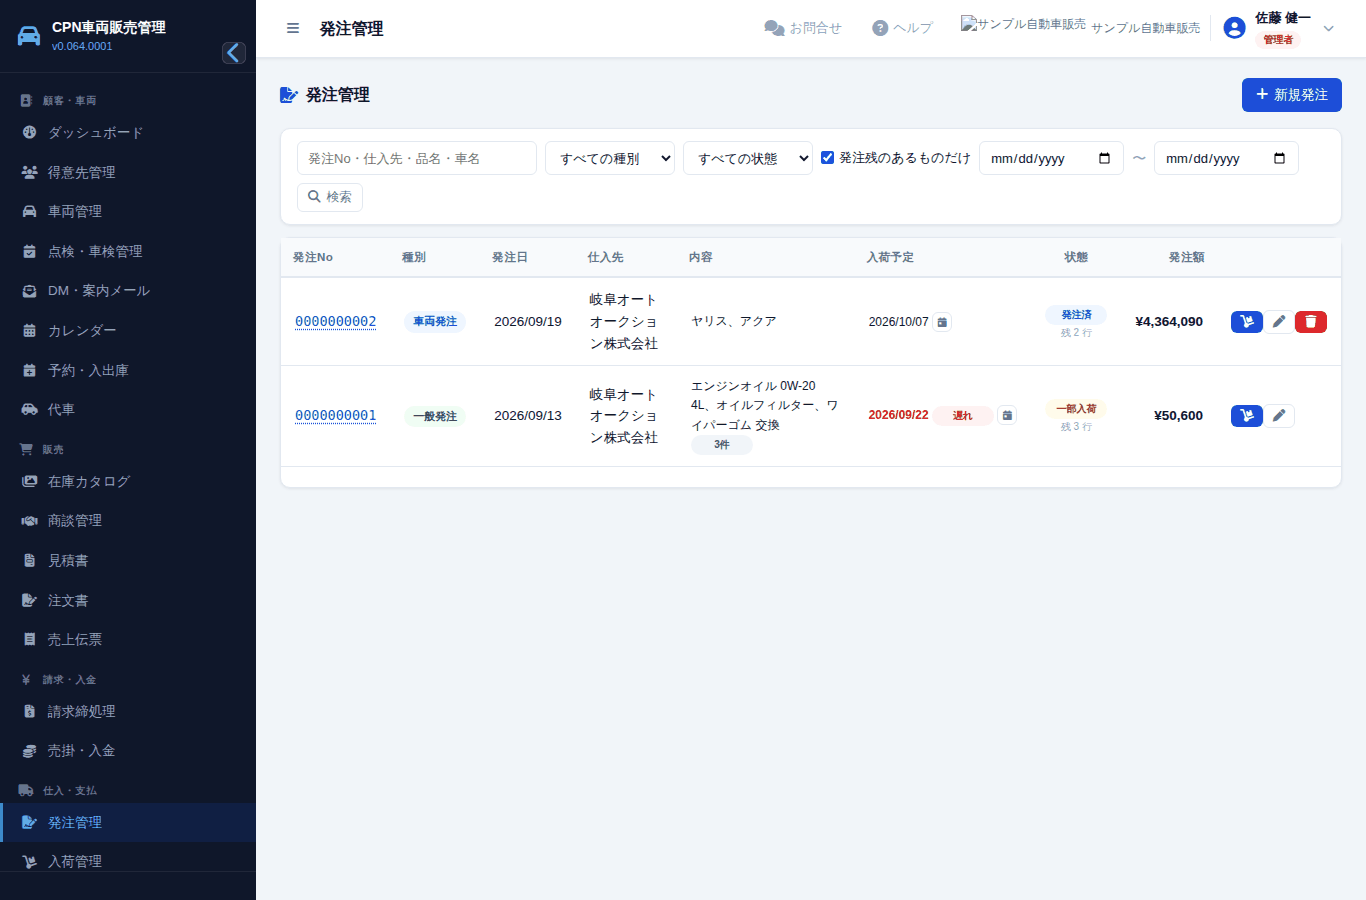1366x900 pixels.
Task: Open 予約・入出庫 in sidebar
Action: coord(128,370)
